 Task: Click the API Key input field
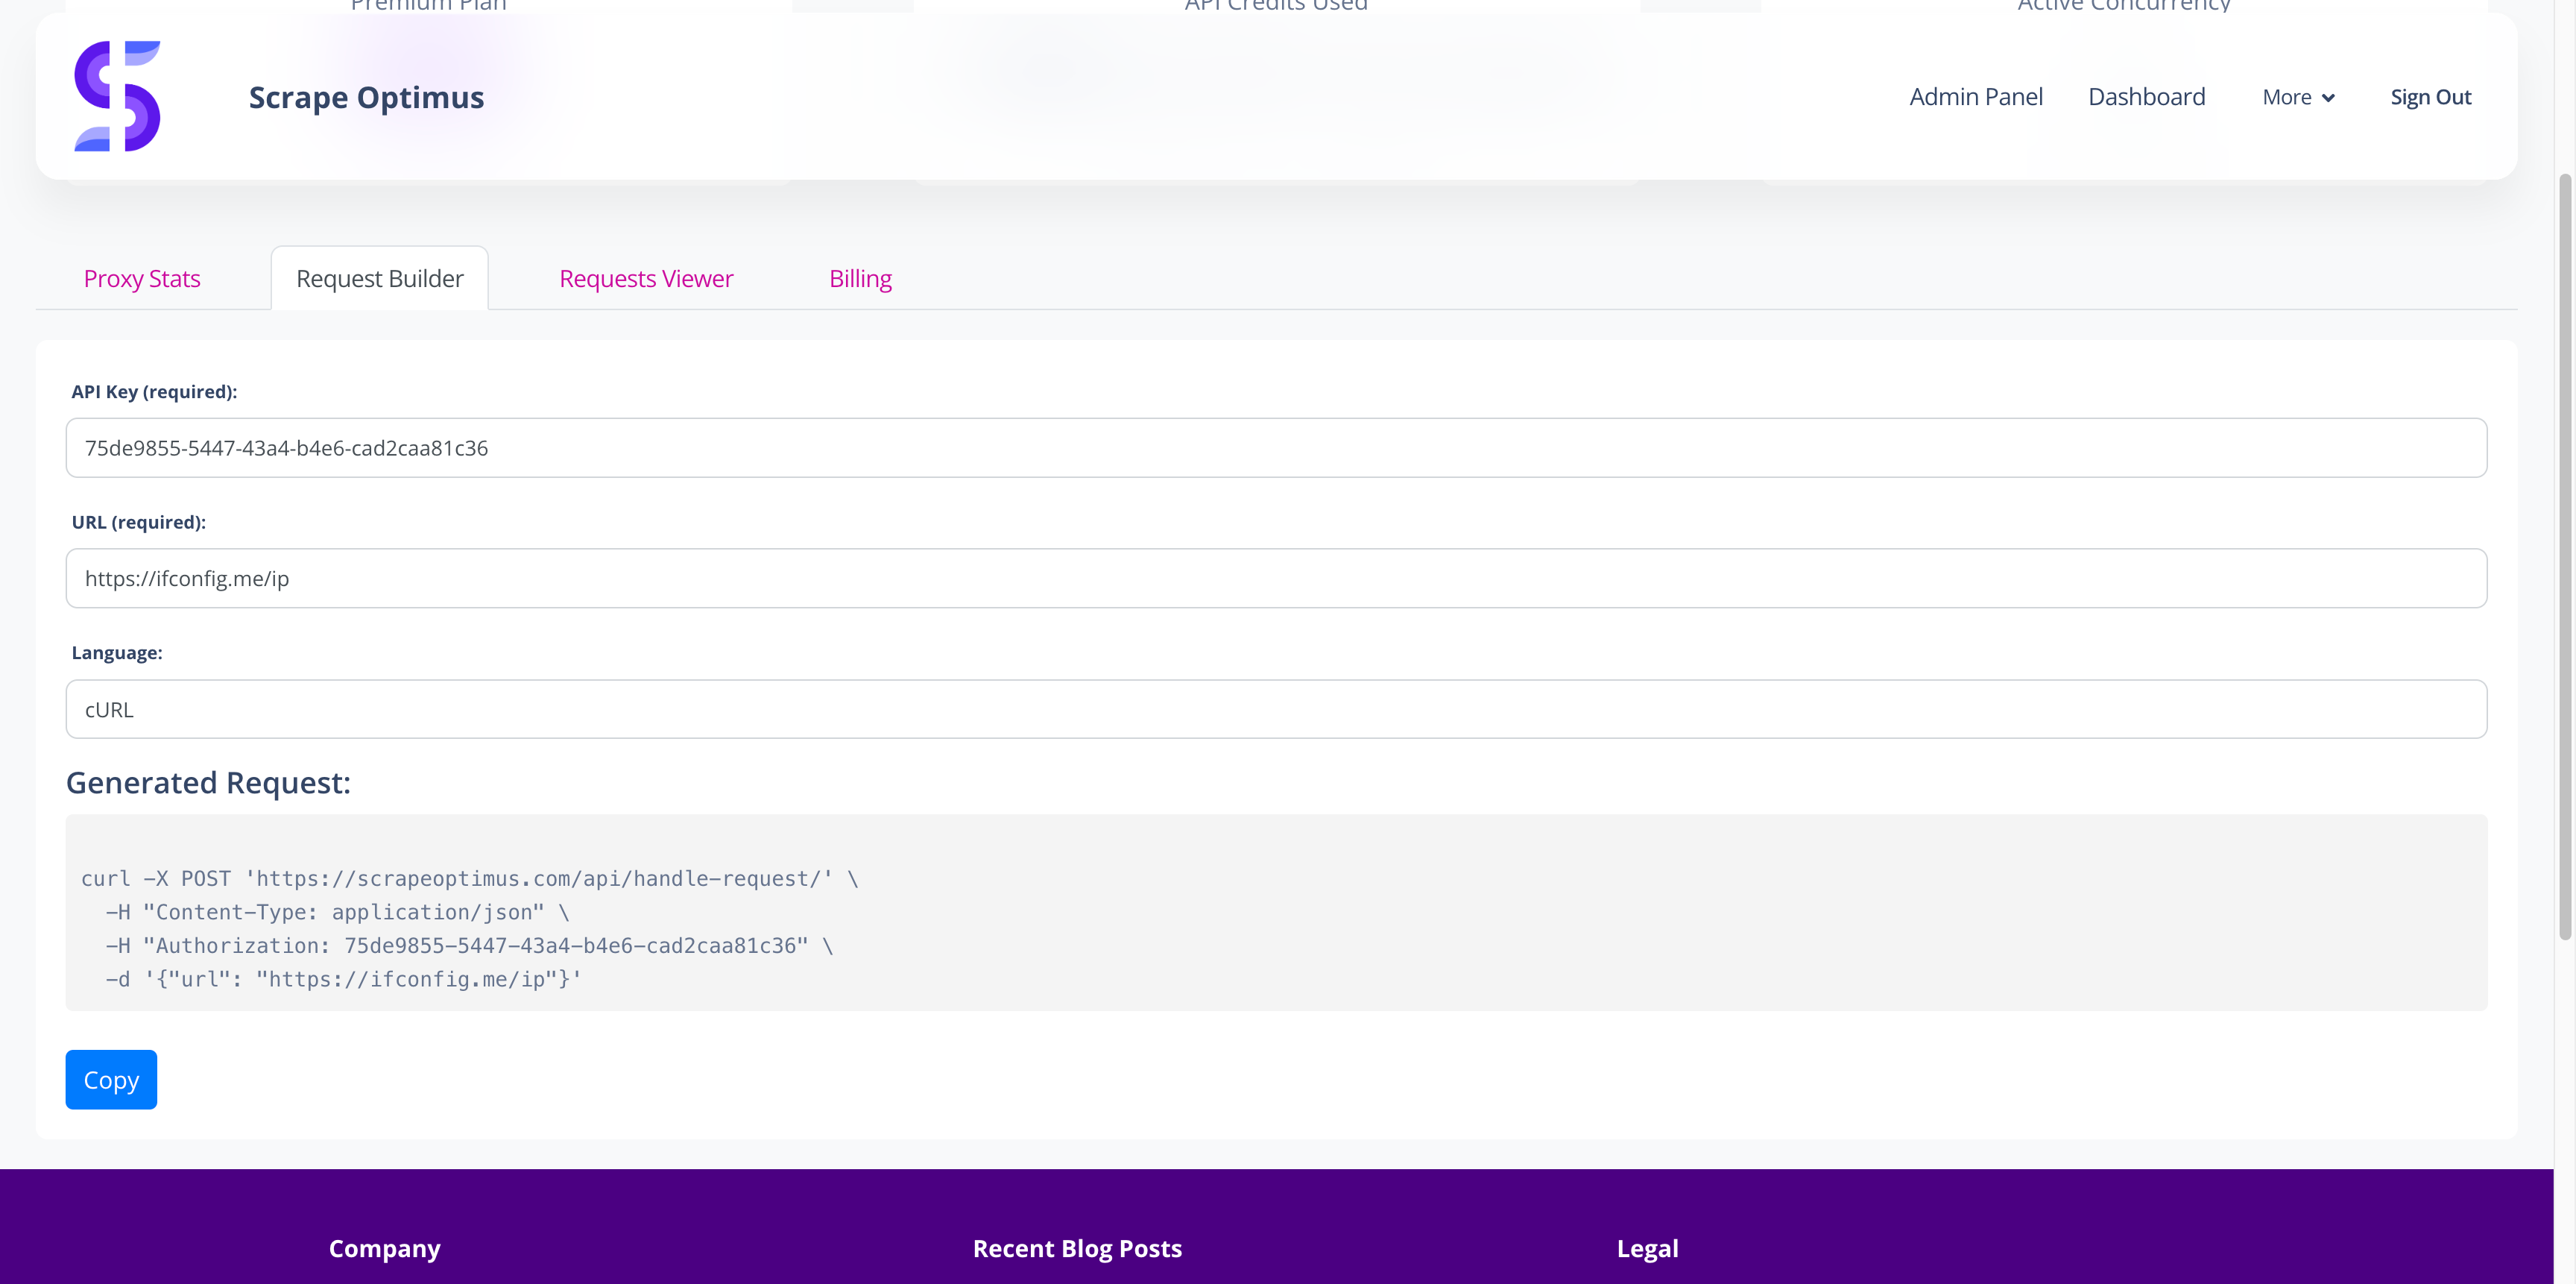1275,448
